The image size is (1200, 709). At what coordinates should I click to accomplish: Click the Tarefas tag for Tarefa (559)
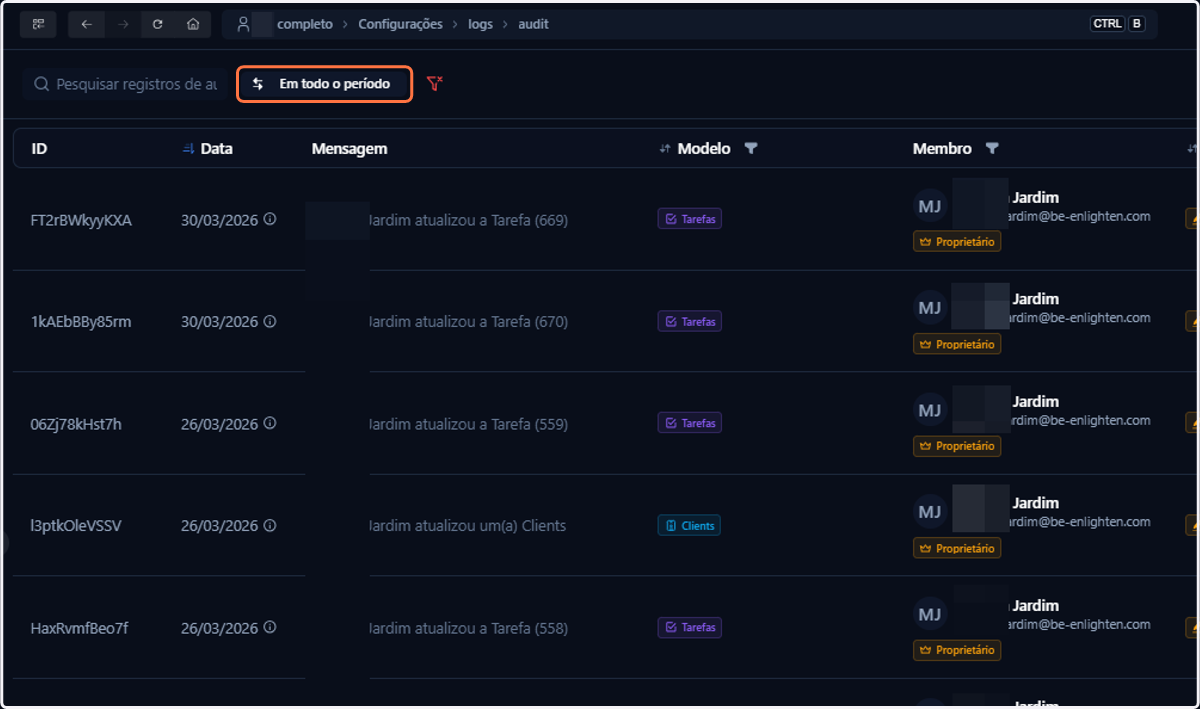coord(689,423)
